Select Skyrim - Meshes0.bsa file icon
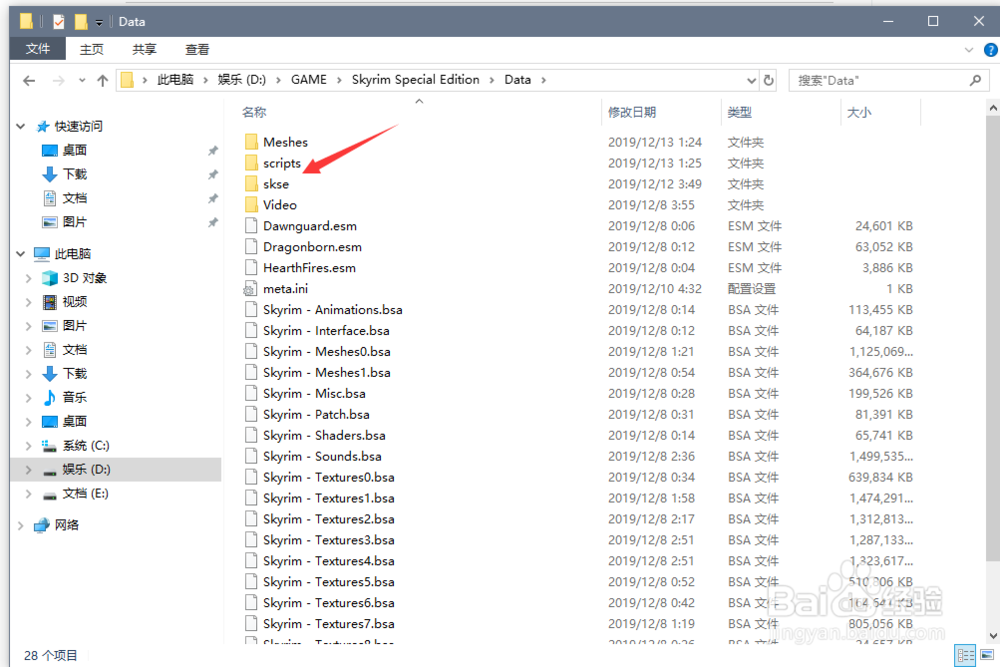1000x667 pixels. pyautogui.click(x=251, y=351)
